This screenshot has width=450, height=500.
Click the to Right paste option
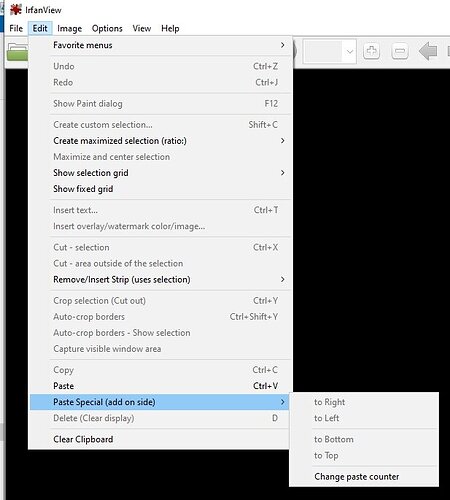[x=364, y=402]
